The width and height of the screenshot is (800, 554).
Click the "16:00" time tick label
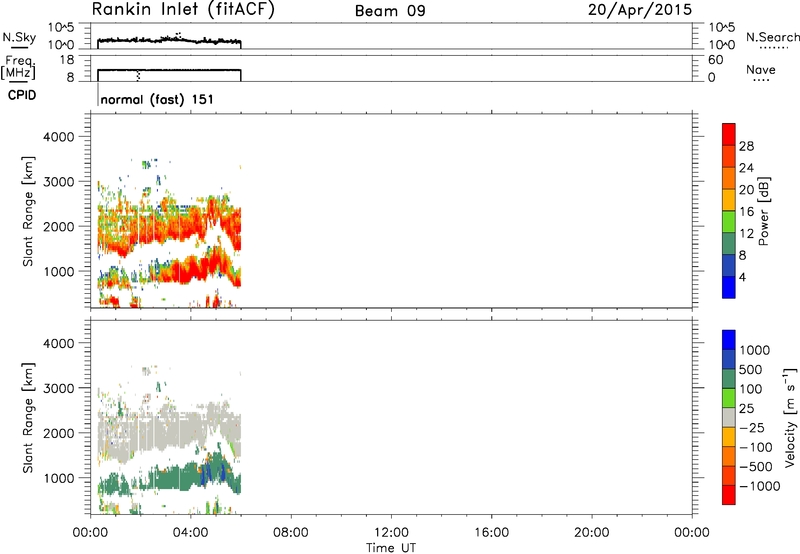[x=491, y=533]
